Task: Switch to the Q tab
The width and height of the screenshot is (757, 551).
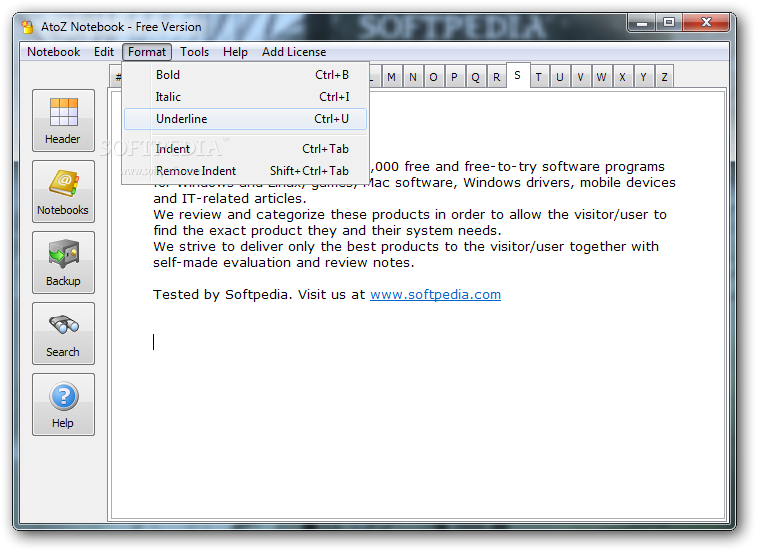Action: coord(476,77)
